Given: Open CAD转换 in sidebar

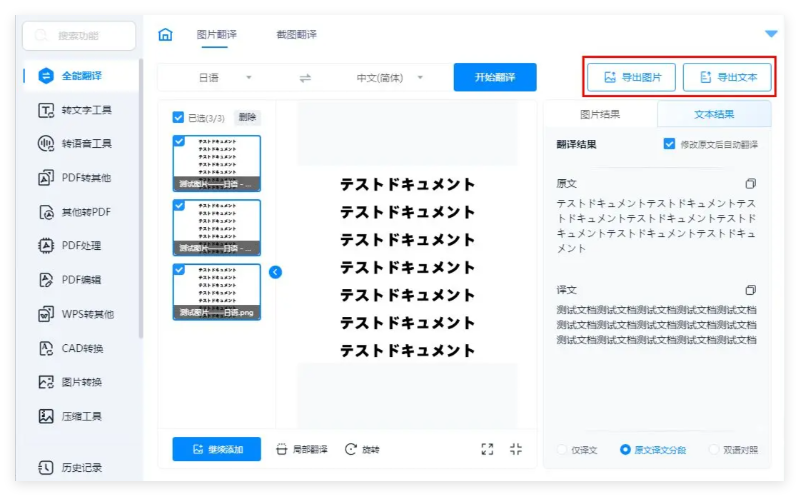Looking at the screenshot, I should [71, 349].
